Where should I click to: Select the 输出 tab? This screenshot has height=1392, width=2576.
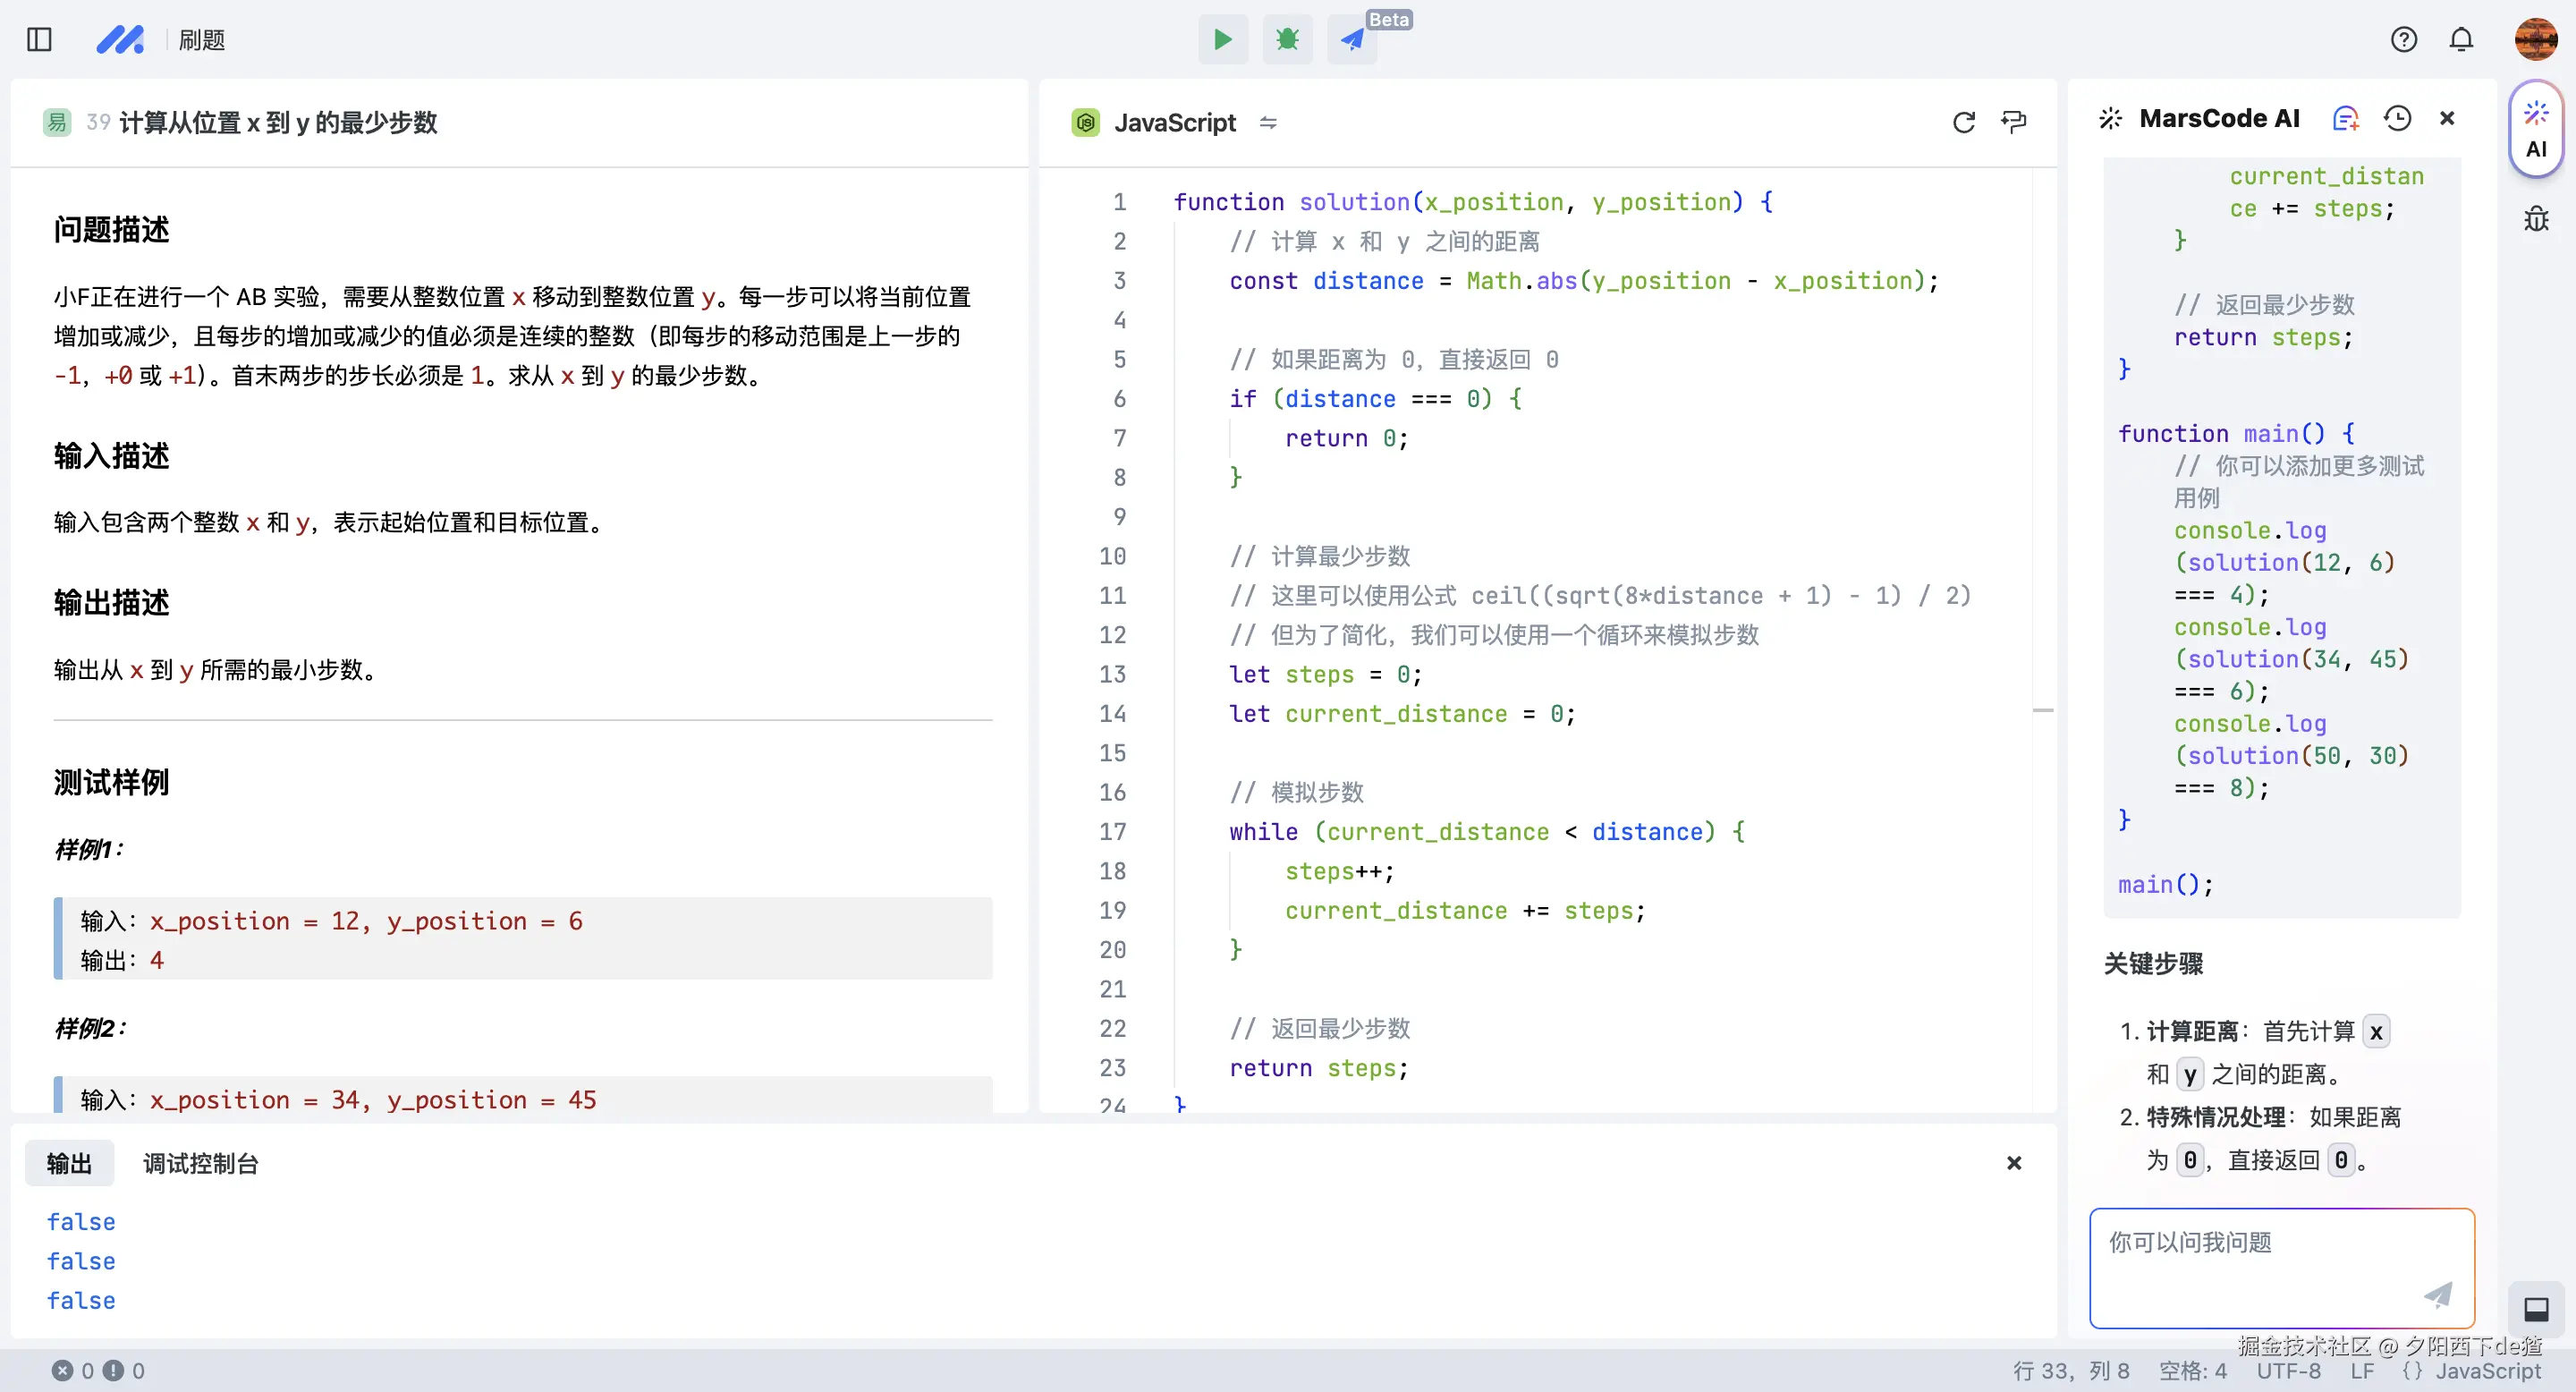pos(69,1163)
